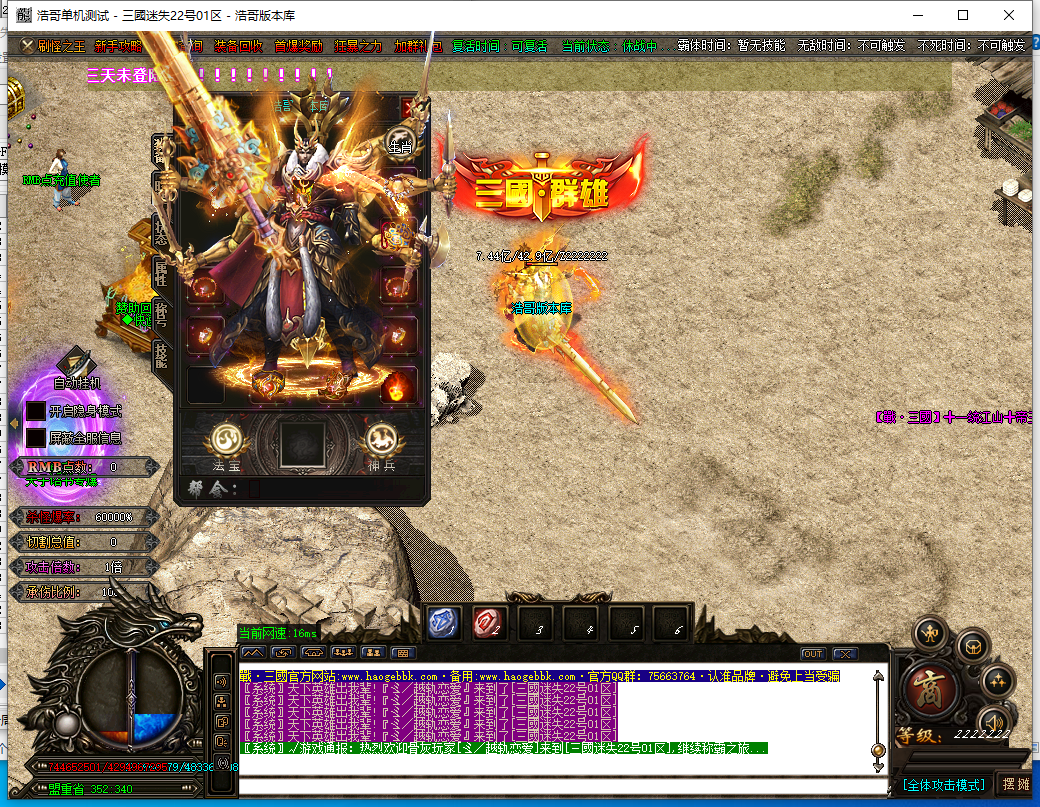Open the 技能 side tab
The height and width of the screenshot is (807, 1040).
161,355
